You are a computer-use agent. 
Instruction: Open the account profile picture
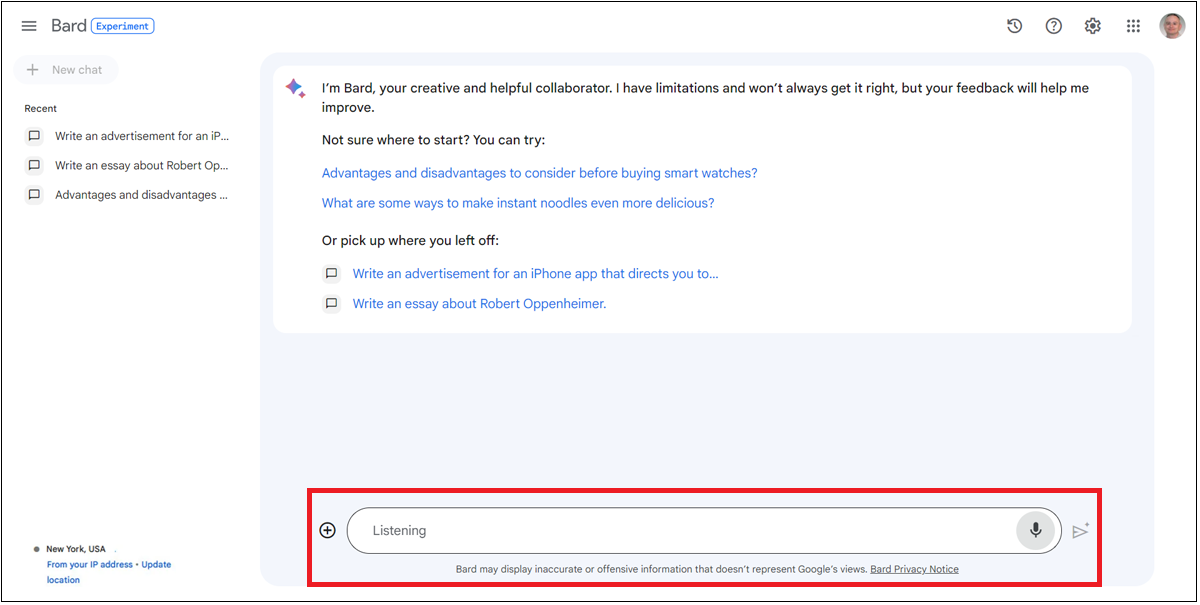tap(1172, 26)
